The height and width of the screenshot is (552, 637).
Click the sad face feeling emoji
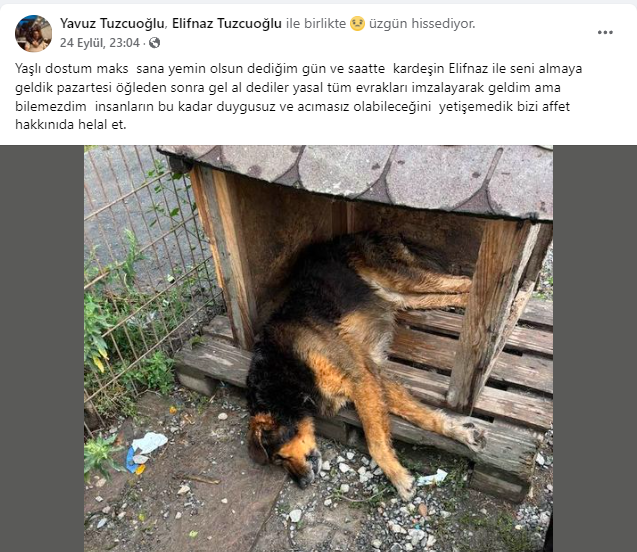[357, 24]
